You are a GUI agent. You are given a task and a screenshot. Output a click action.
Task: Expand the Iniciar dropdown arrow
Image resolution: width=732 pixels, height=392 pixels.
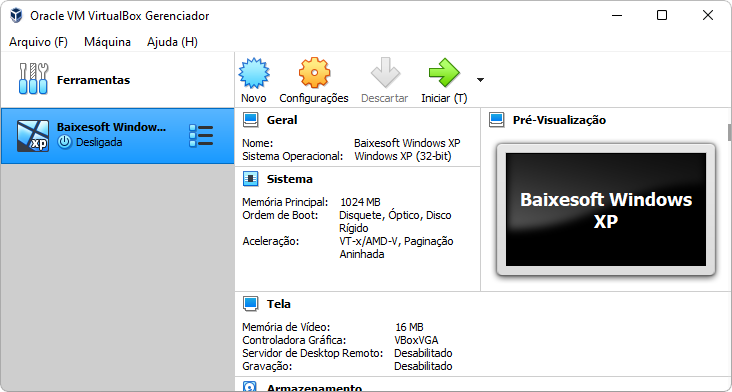(480, 80)
